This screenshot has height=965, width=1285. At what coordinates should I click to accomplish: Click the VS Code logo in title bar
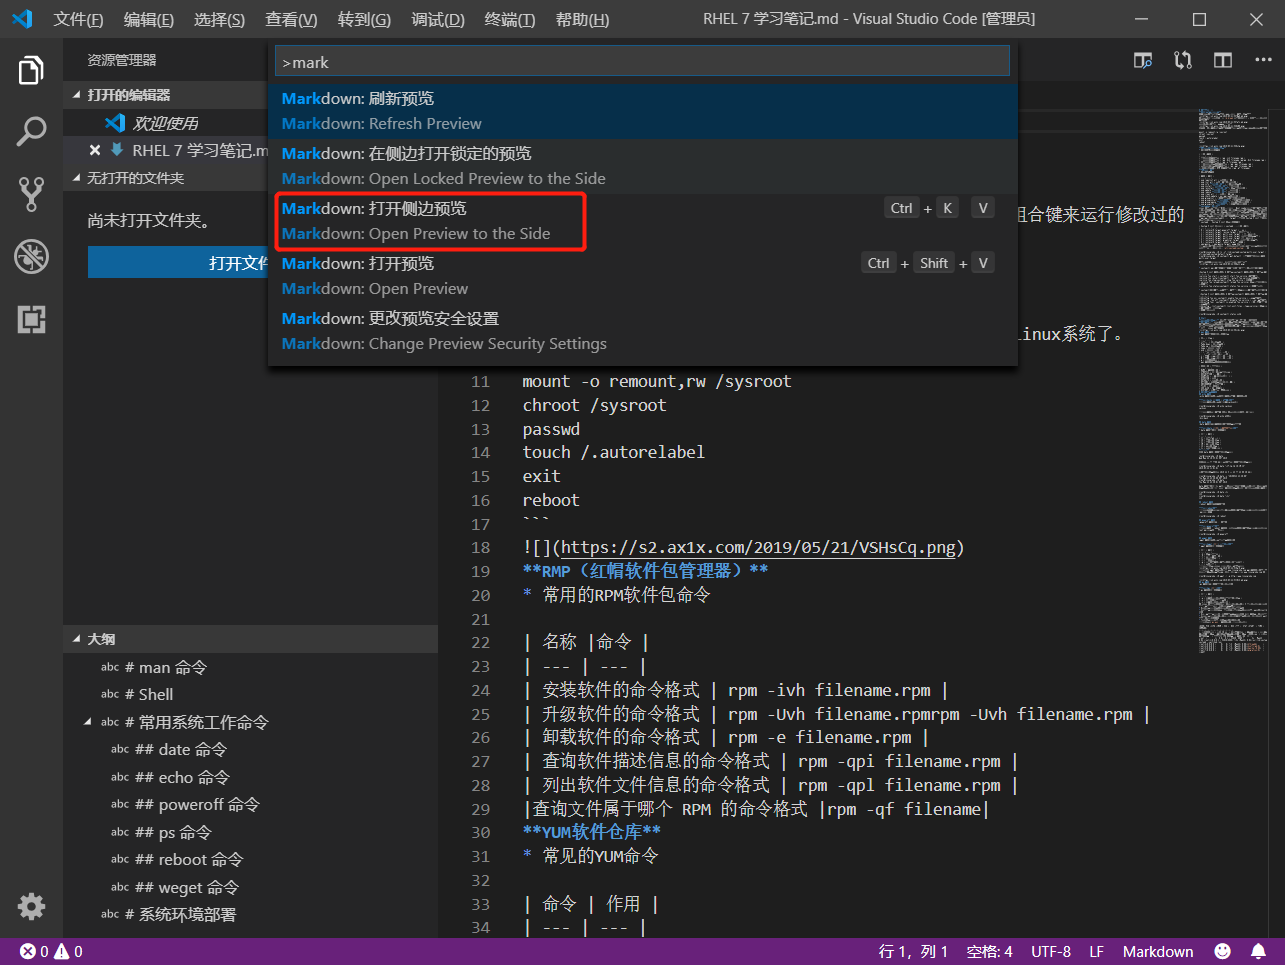pyautogui.click(x=22, y=19)
